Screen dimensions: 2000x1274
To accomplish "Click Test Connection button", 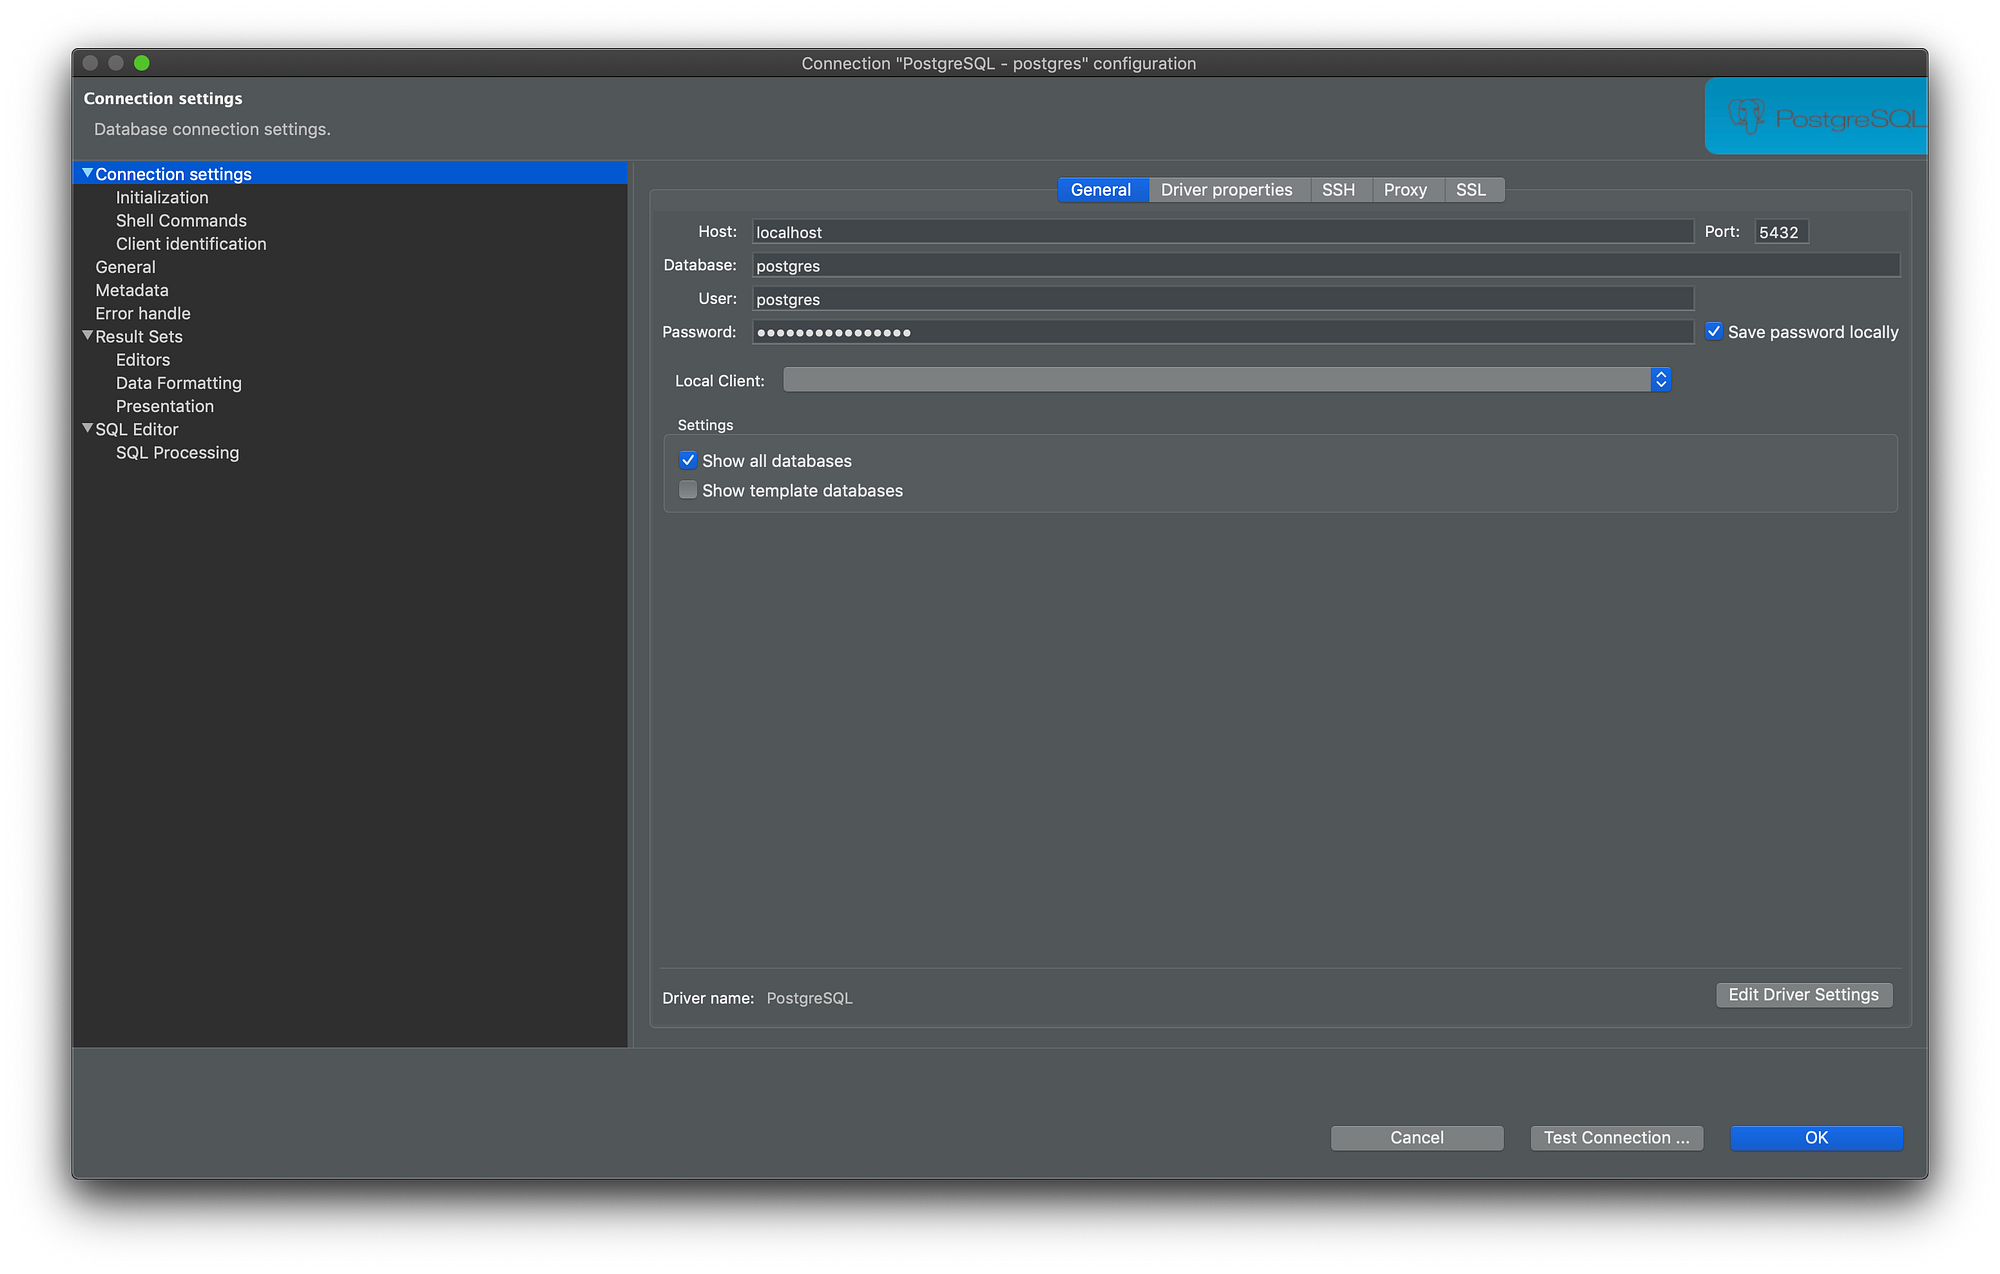I will pos(1617,1137).
